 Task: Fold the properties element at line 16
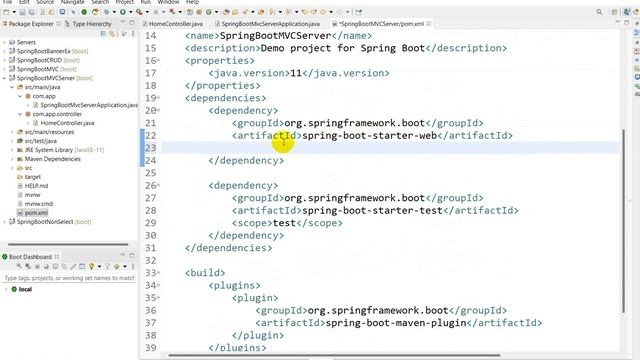point(159,60)
